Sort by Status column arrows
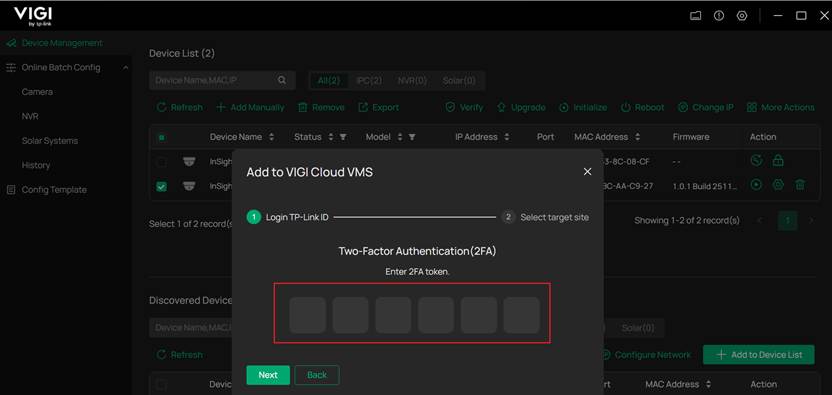Viewport: 832px width, 395px height. [x=331, y=137]
